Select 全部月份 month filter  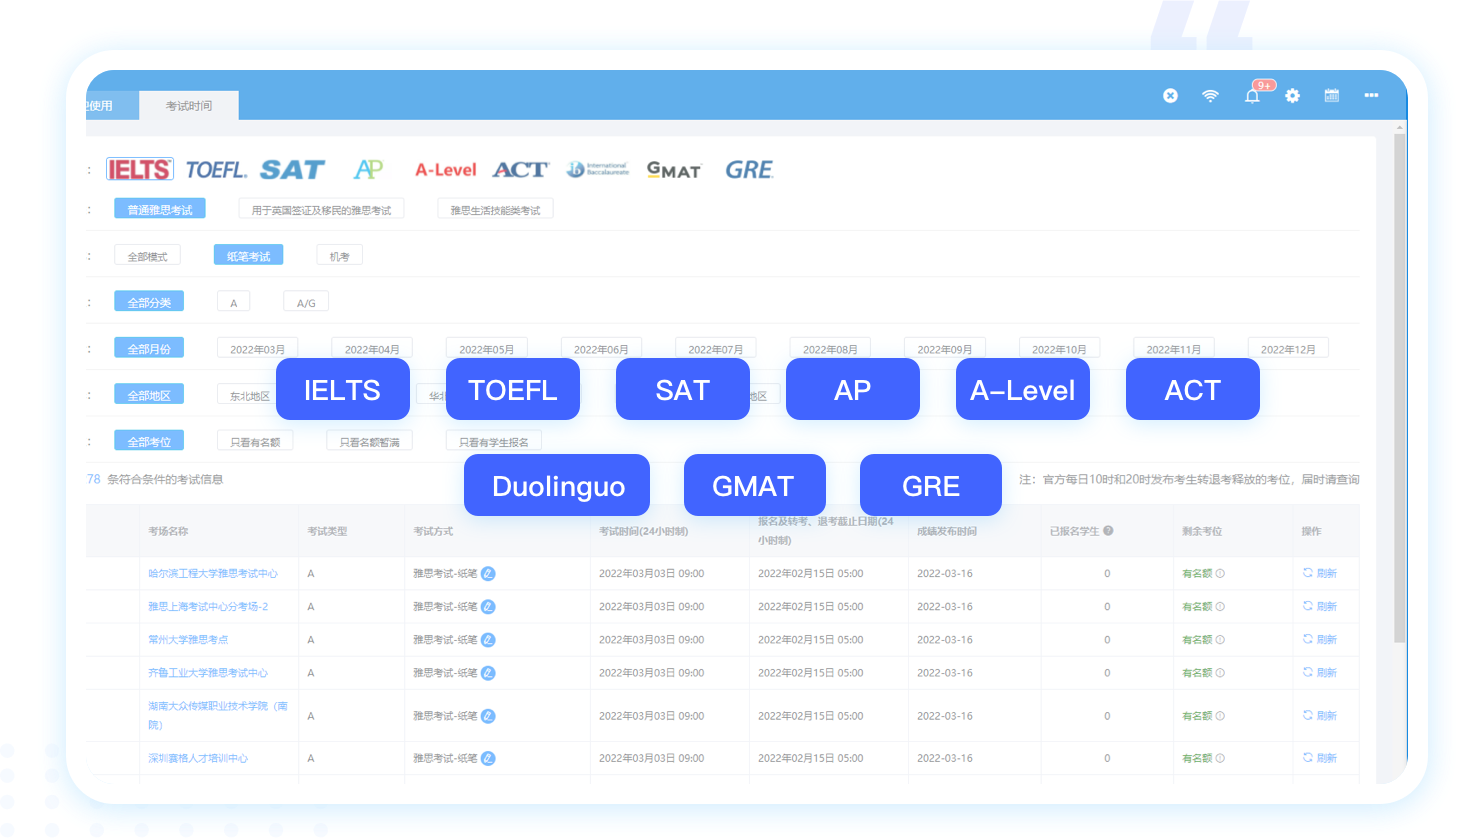pos(149,348)
